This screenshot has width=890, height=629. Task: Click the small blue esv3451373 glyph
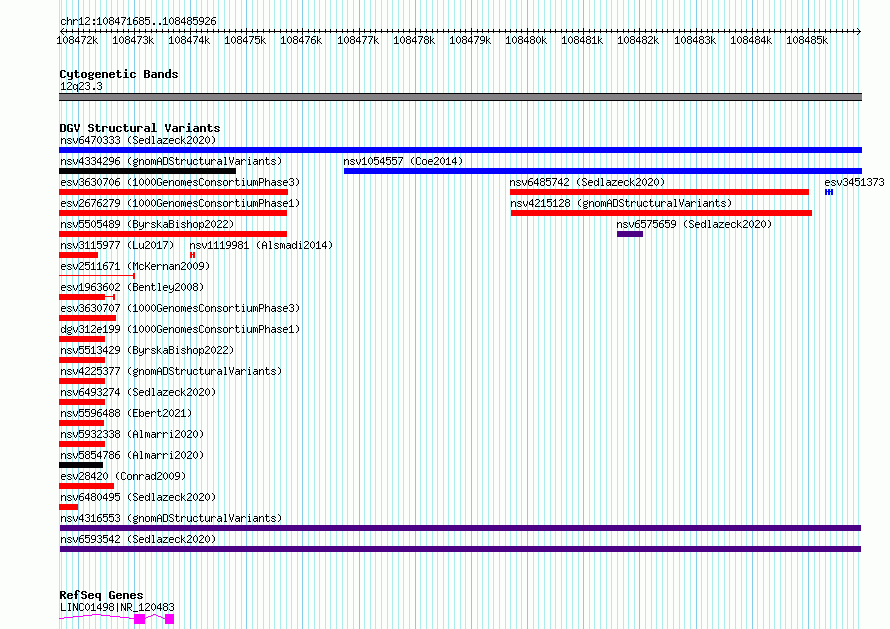tap(829, 192)
